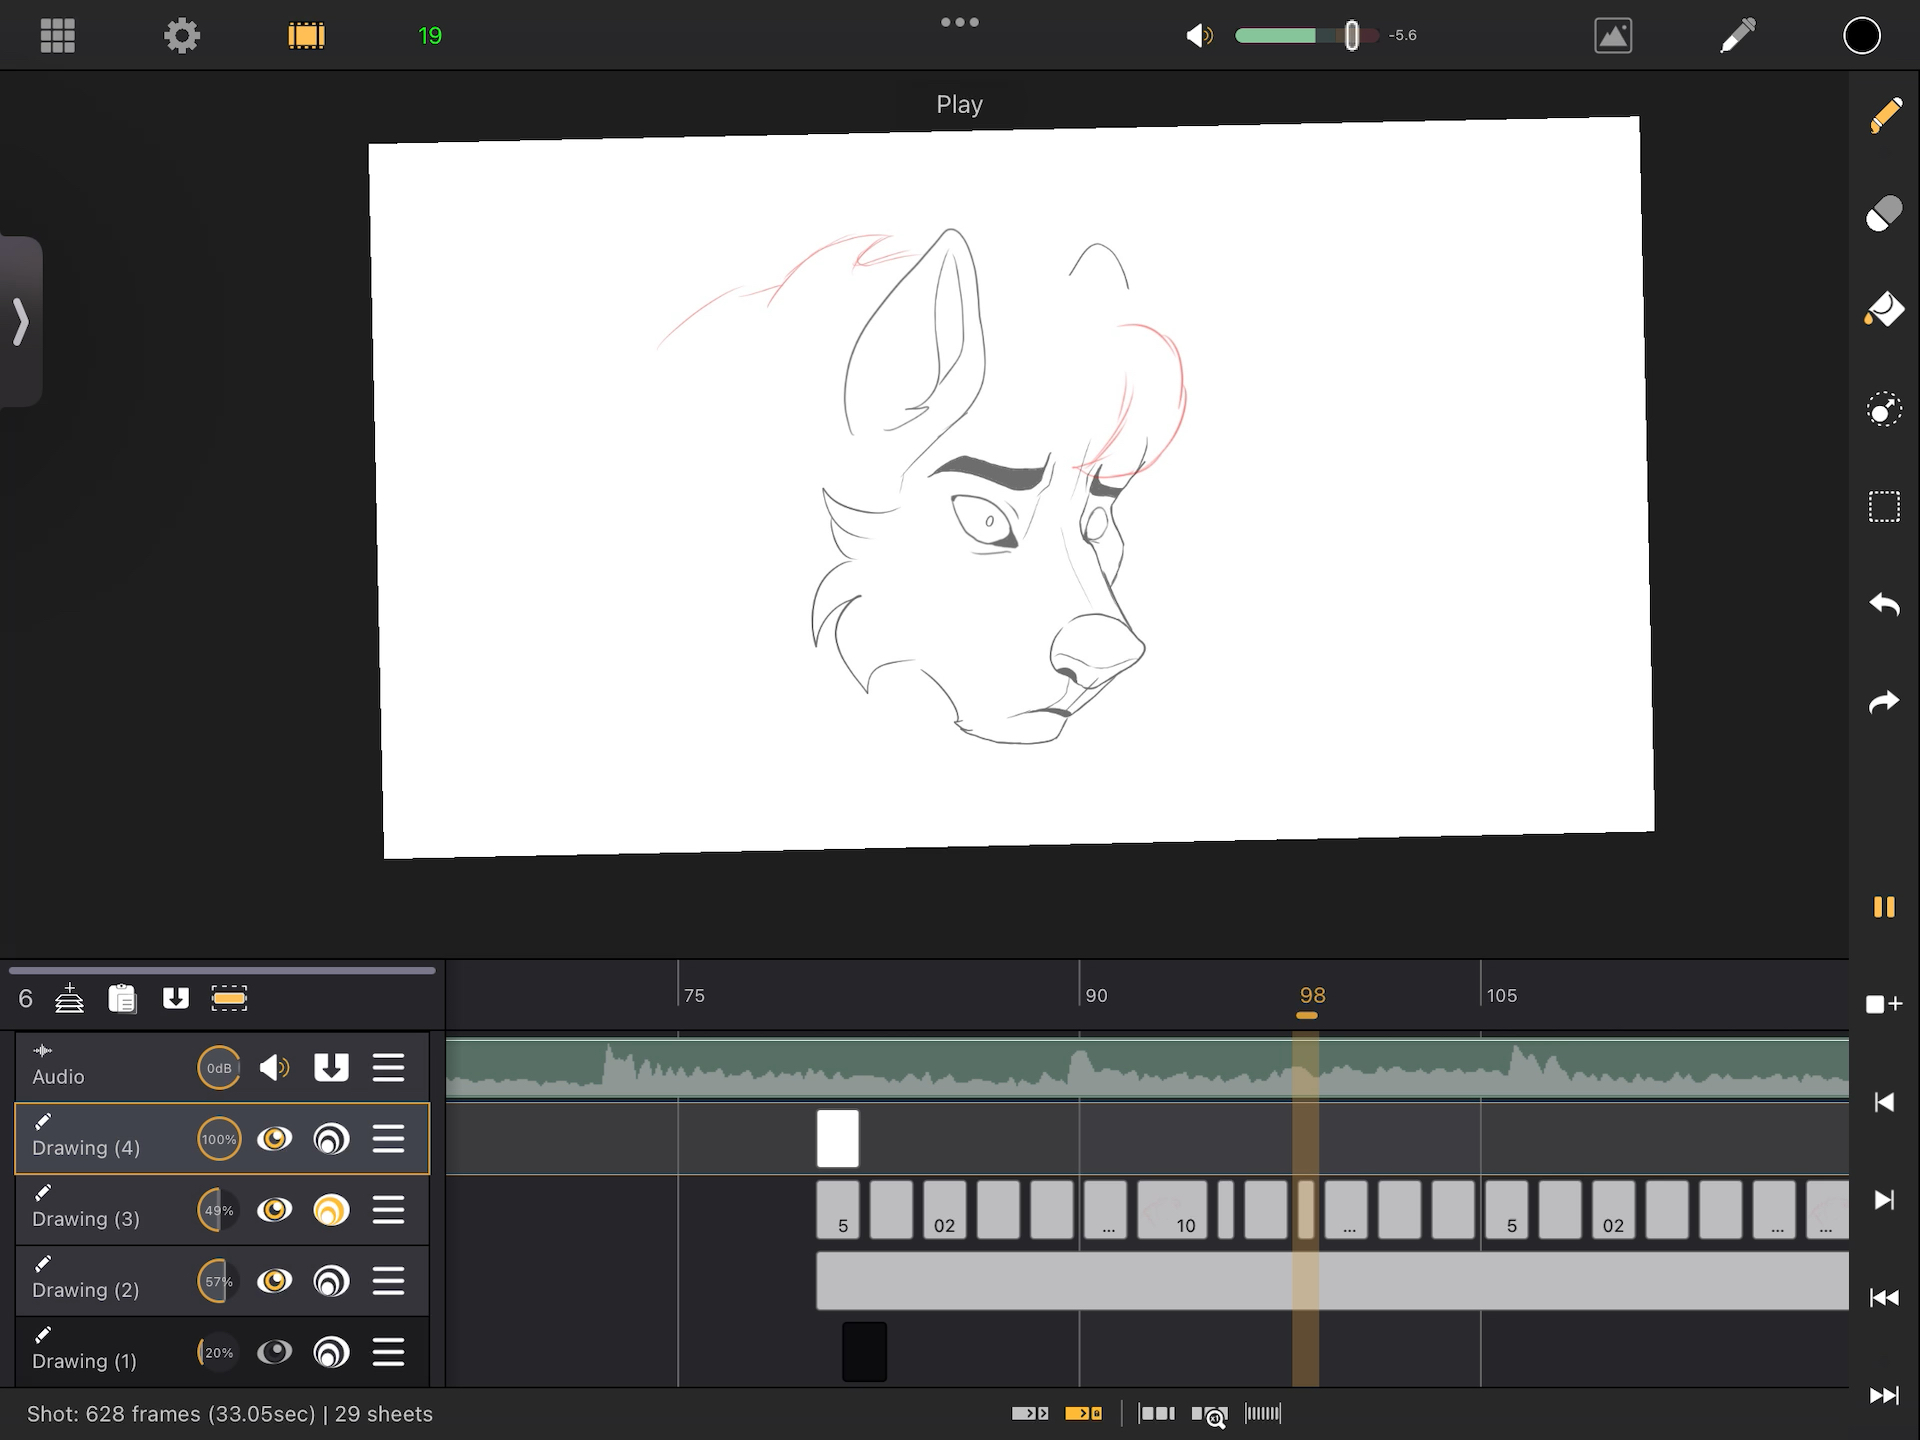The width and height of the screenshot is (1920, 1440).
Task: Select the Audio layer name
Action: [x=58, y=1077]
